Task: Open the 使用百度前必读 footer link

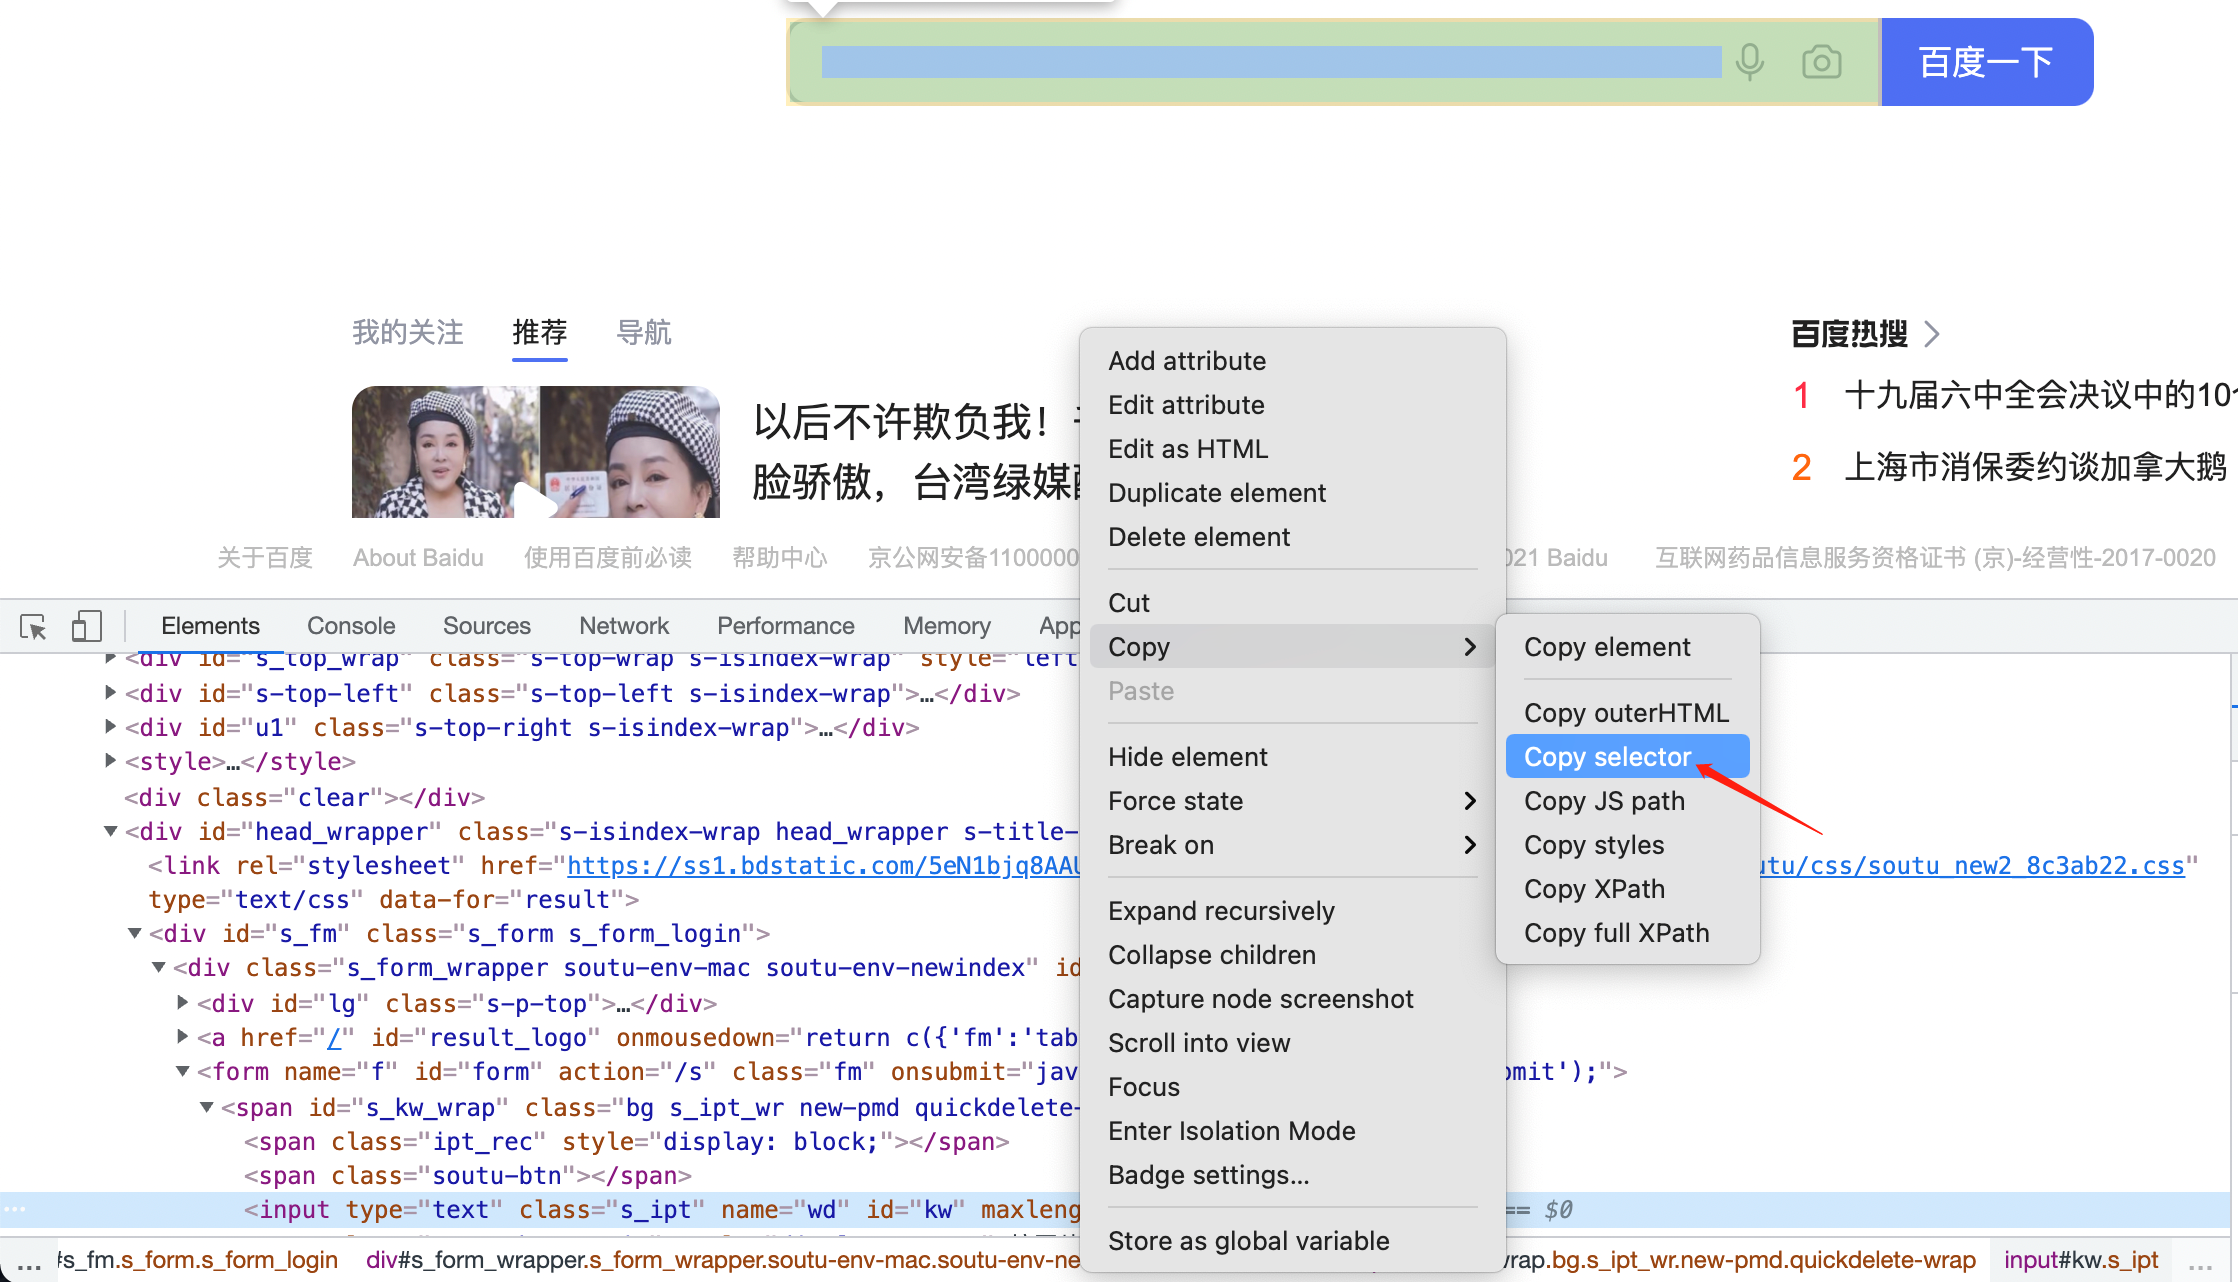Action: pyautogui.click(x=608, y=558)
